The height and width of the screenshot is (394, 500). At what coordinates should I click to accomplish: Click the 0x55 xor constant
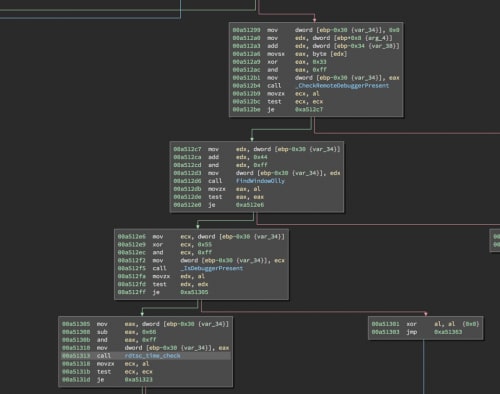tap(205, 244)
